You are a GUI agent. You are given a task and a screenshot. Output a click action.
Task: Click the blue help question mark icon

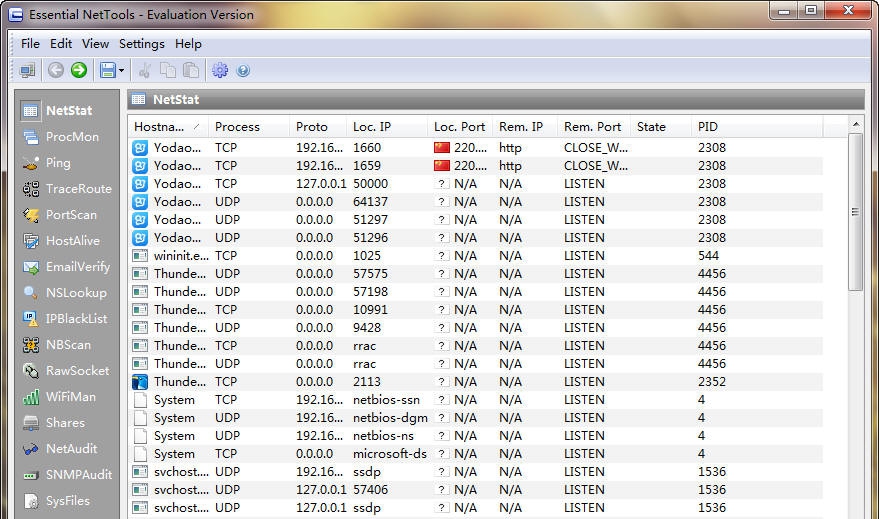point(243,70)
